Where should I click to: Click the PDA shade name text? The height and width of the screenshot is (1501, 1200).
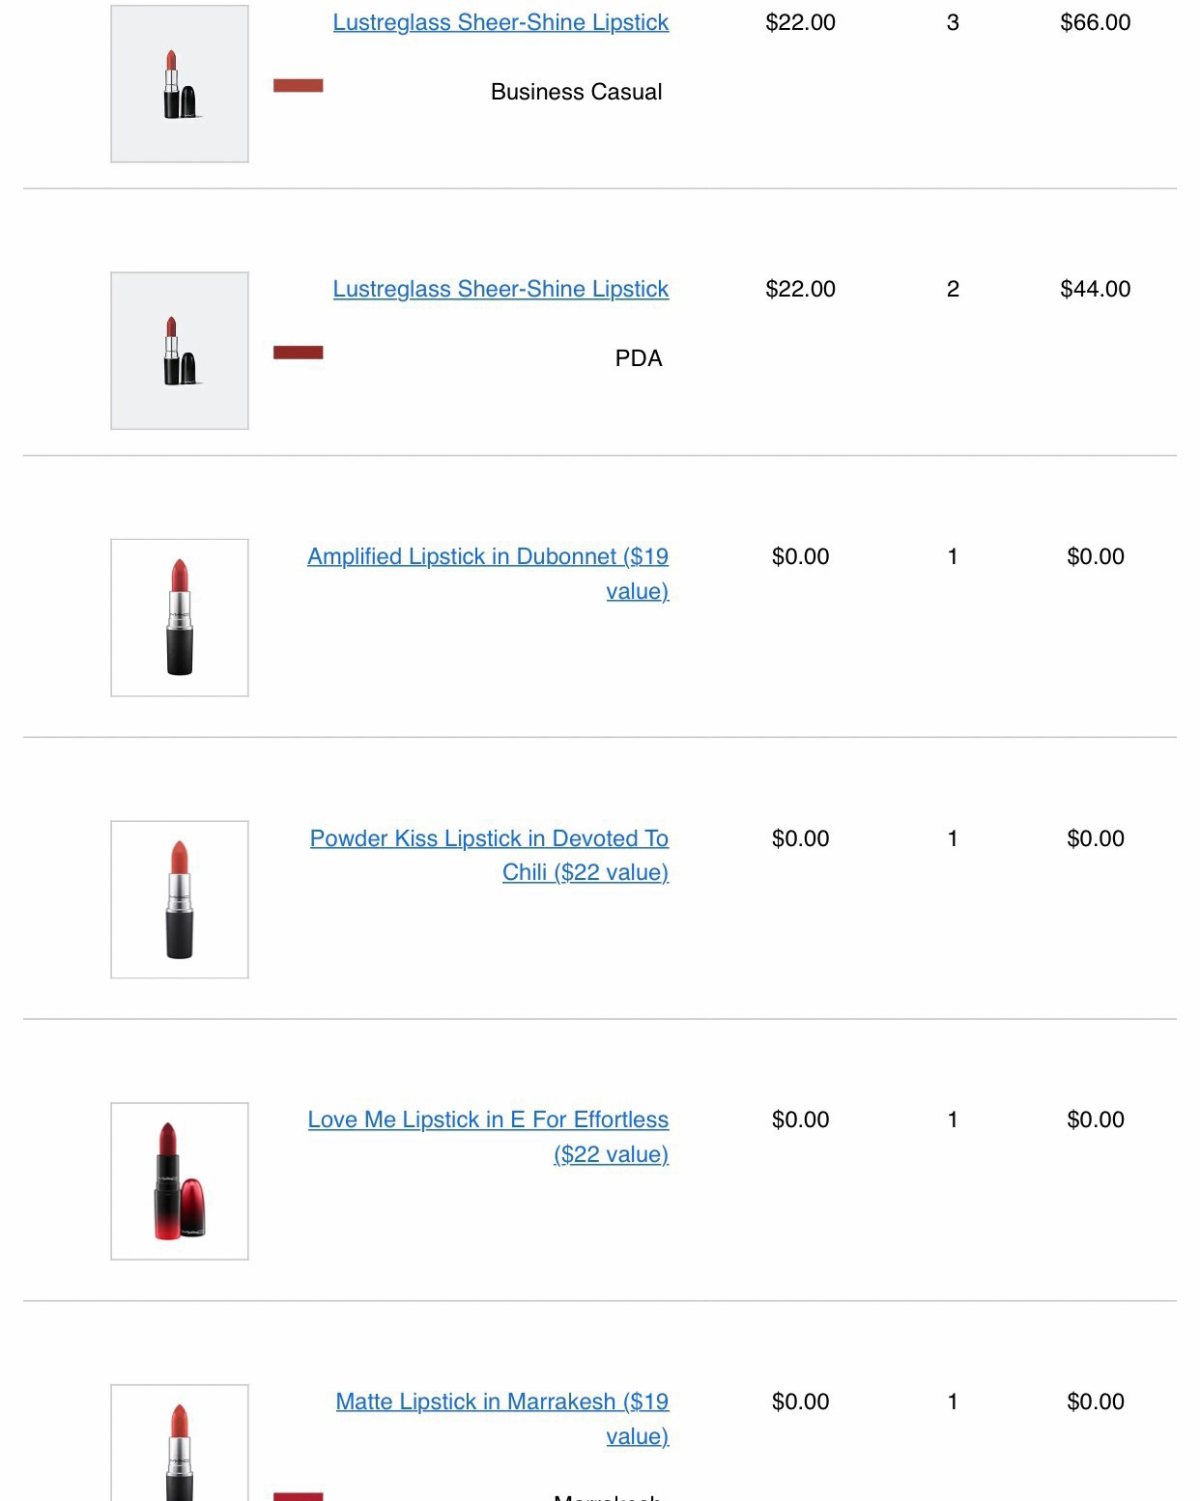tap(638, 358)
